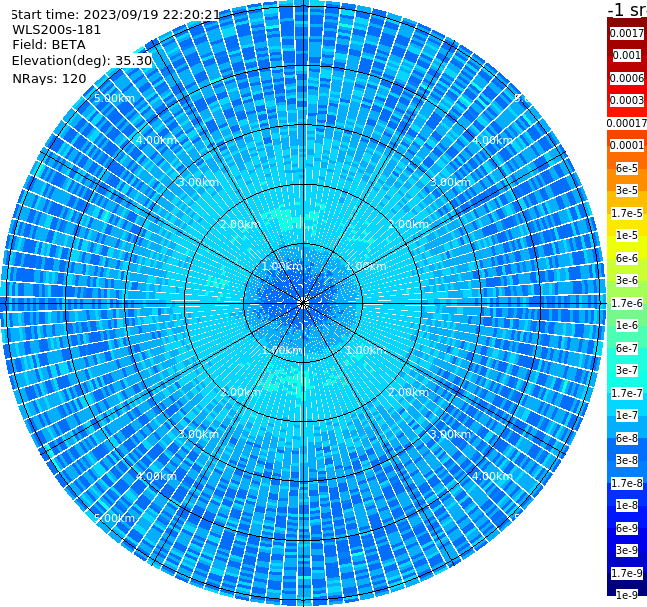647x607 pixels.
Task: Select the Elevation(deg): 35.30 text
Action: 82,61
